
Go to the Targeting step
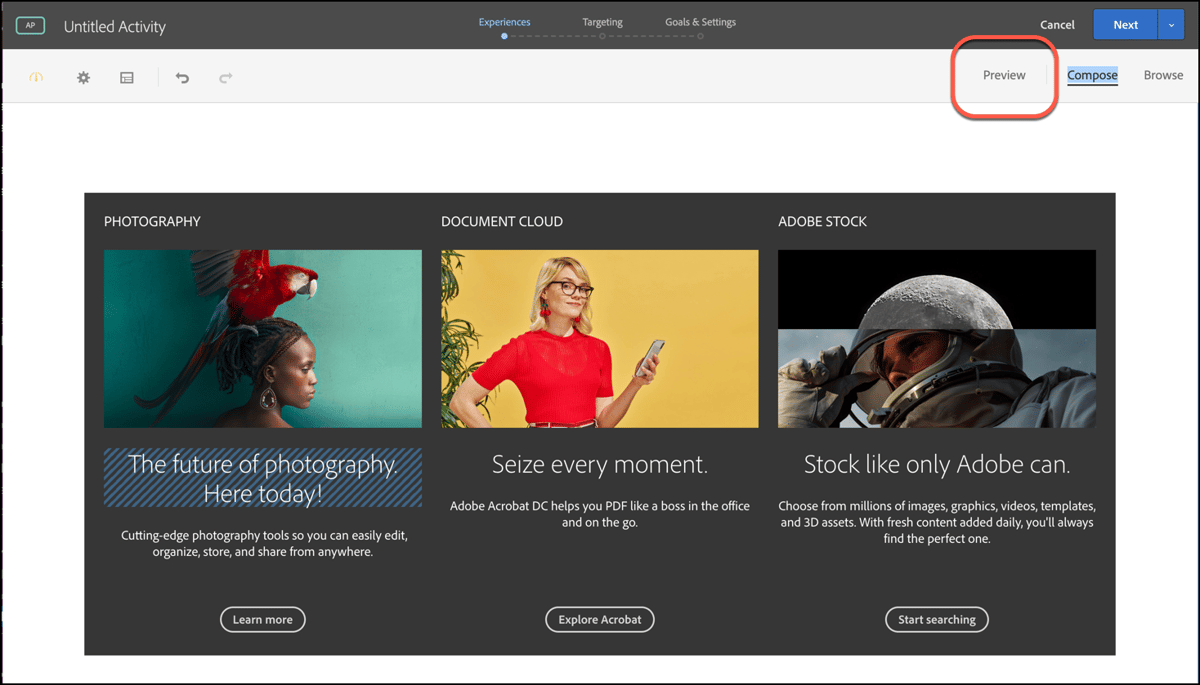pos(602,22)
